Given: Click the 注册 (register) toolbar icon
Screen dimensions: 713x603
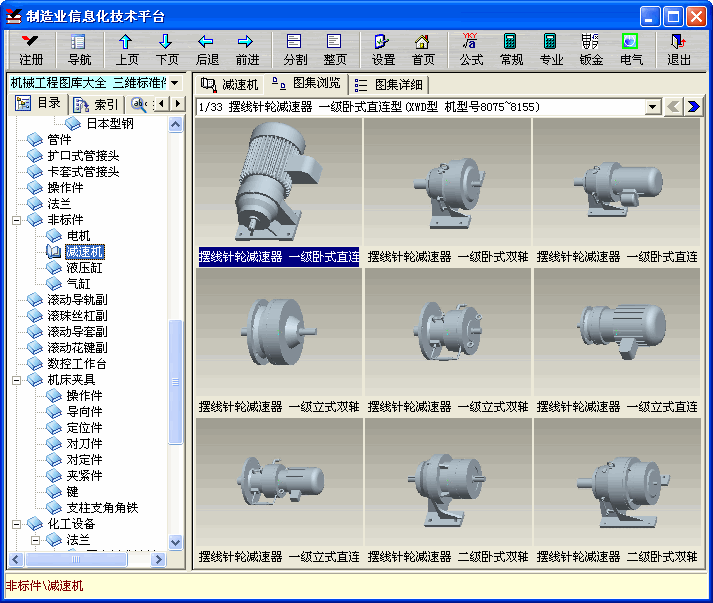Looking at the screenshot, I should [31, 49].
